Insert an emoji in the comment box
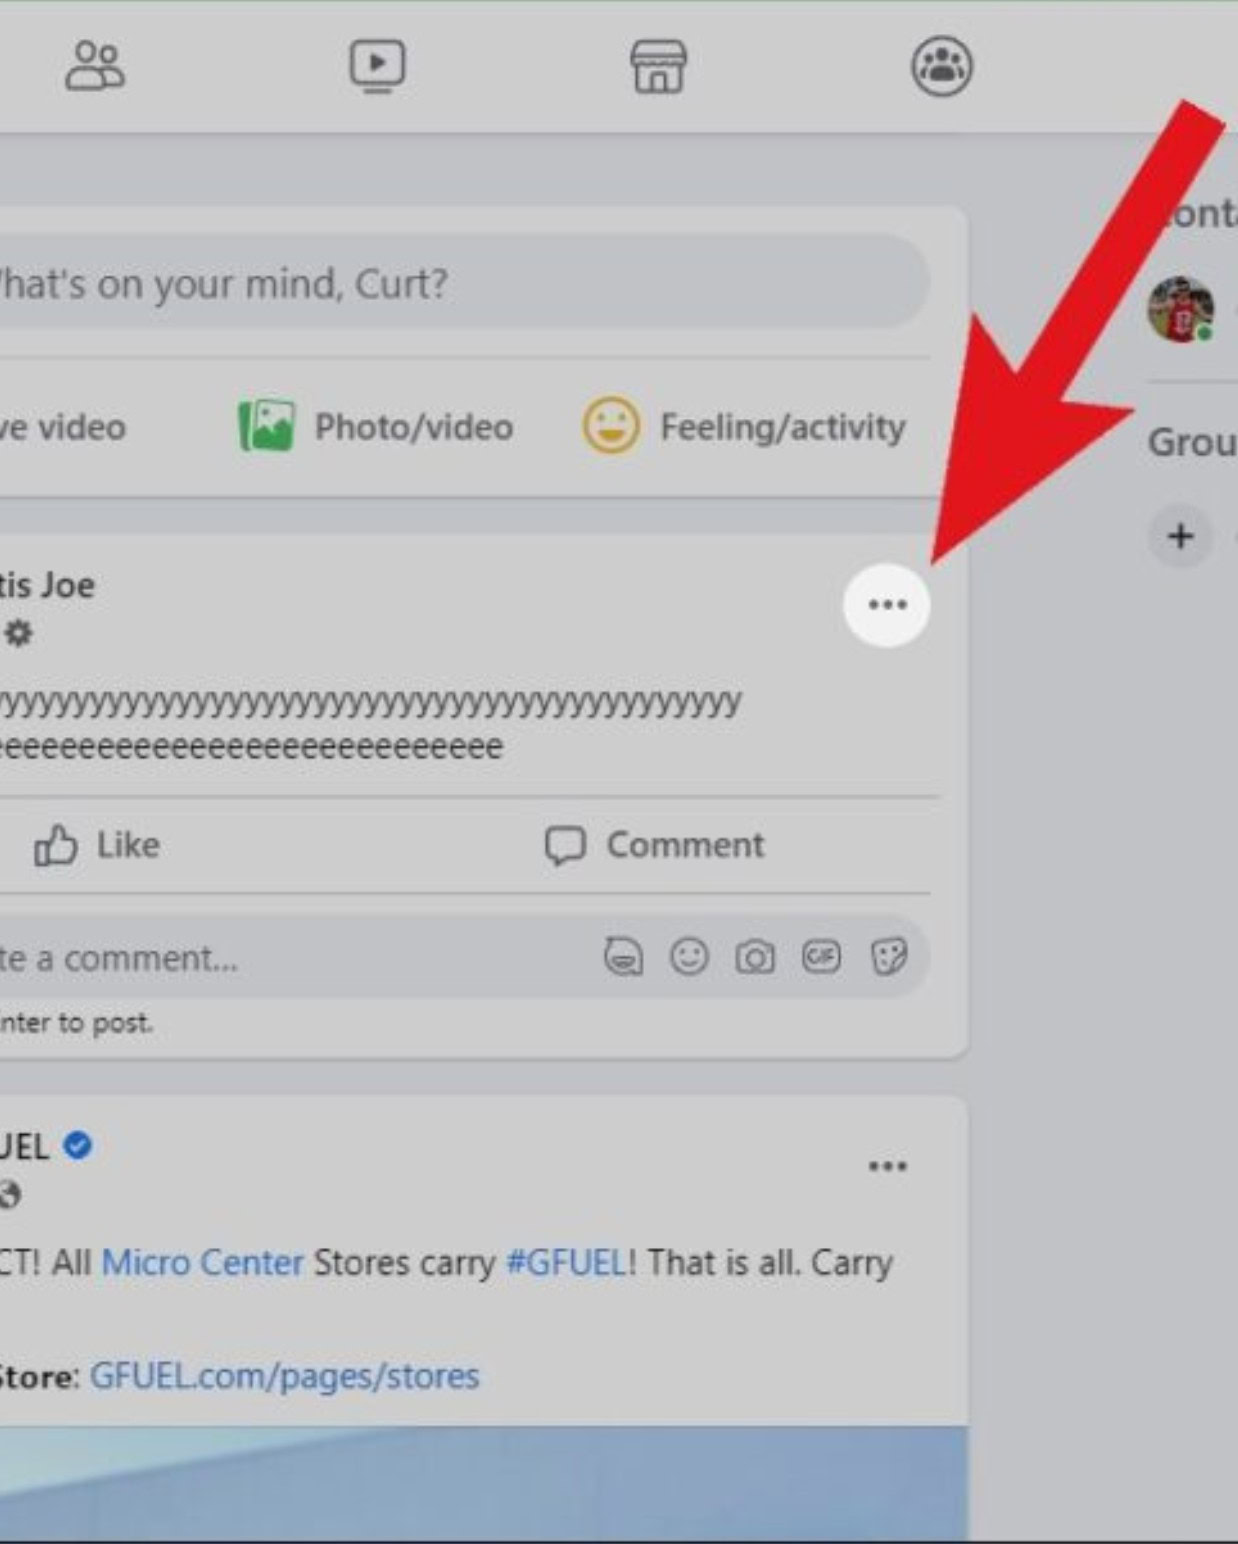 click(x=690, y=957)
